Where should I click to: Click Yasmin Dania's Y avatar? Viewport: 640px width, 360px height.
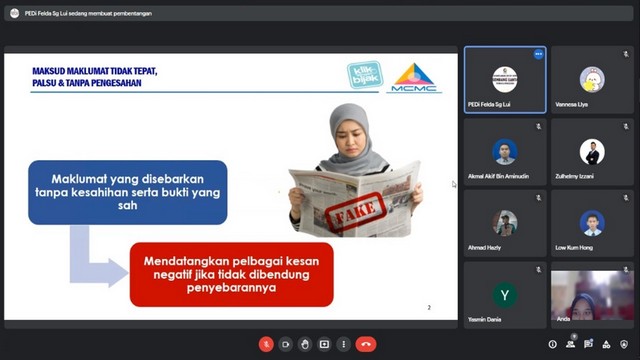(x=505, y=295)
